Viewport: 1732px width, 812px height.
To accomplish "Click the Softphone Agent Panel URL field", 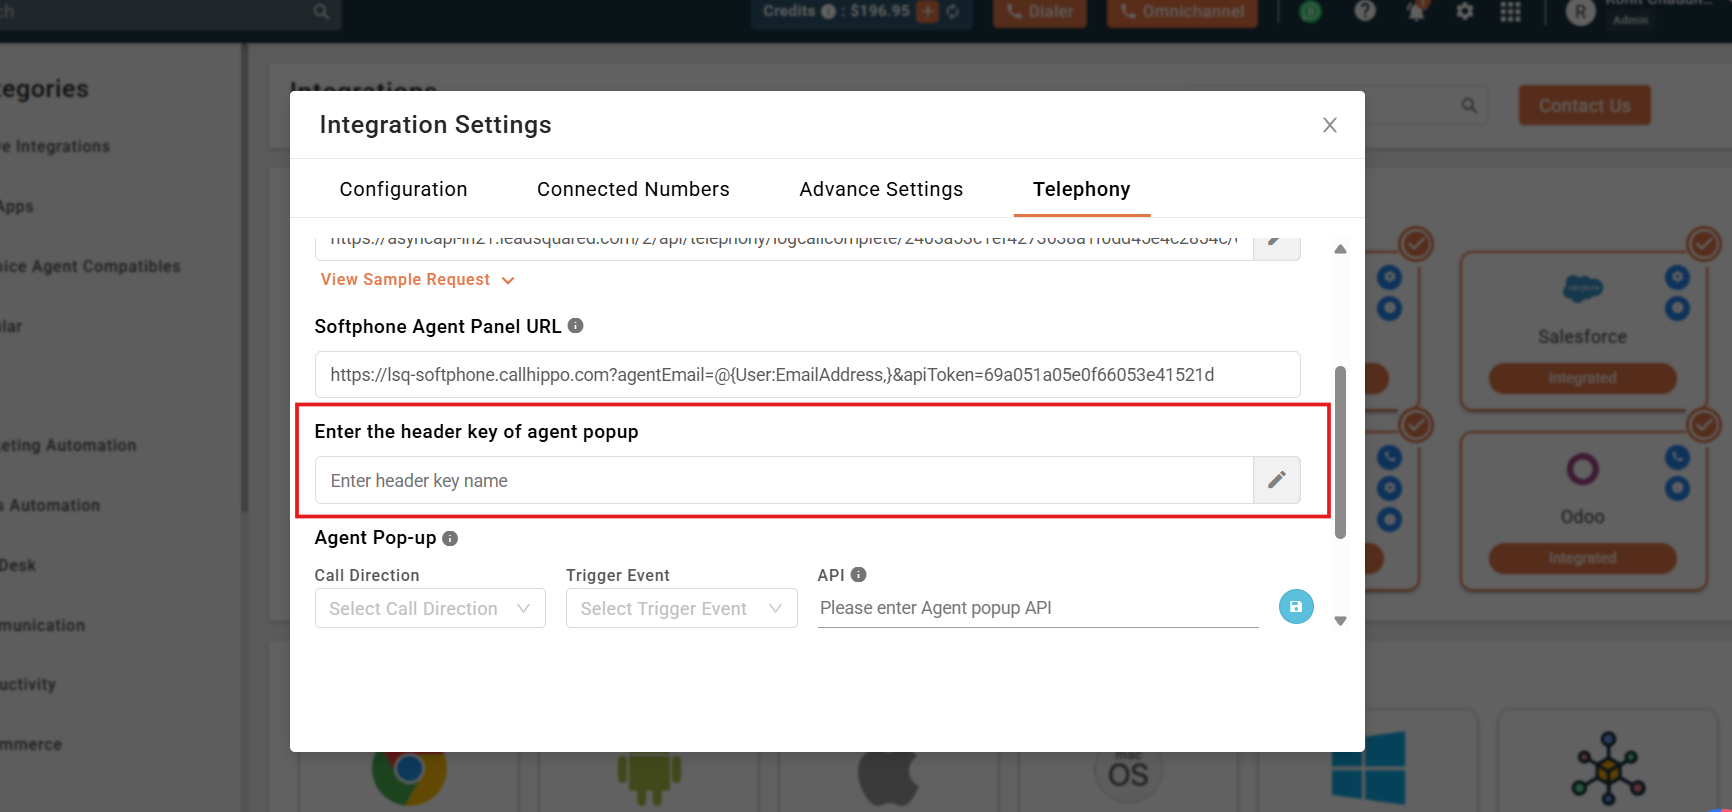I will (807, 375).
